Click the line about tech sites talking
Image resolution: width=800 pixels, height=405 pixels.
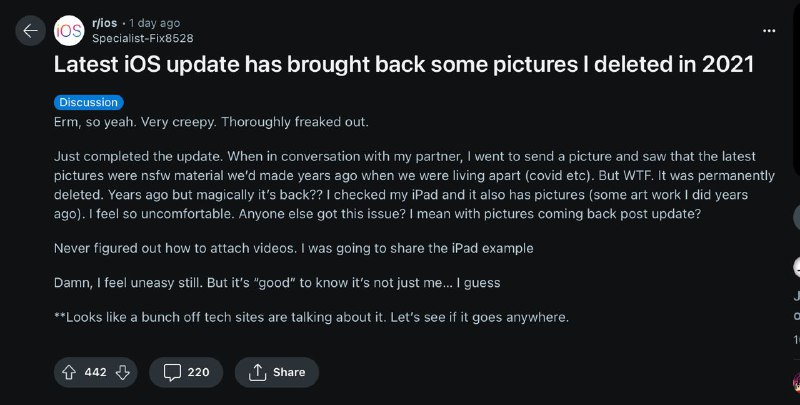[x=311, y=317]
